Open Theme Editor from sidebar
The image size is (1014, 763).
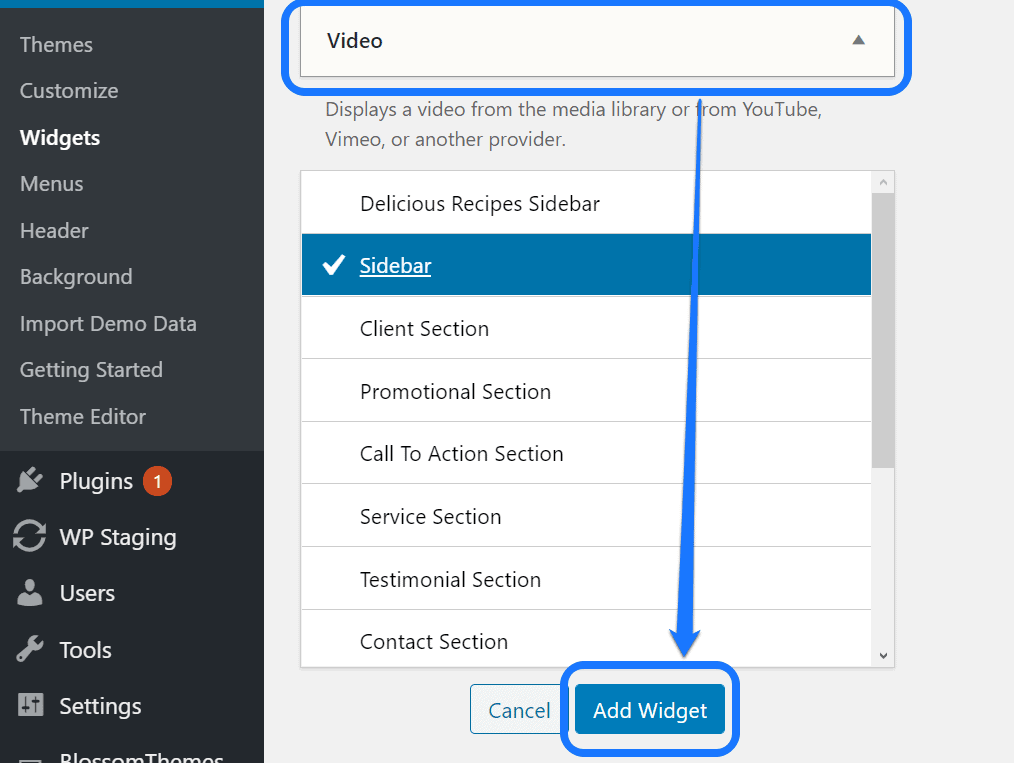coord(83,417)
